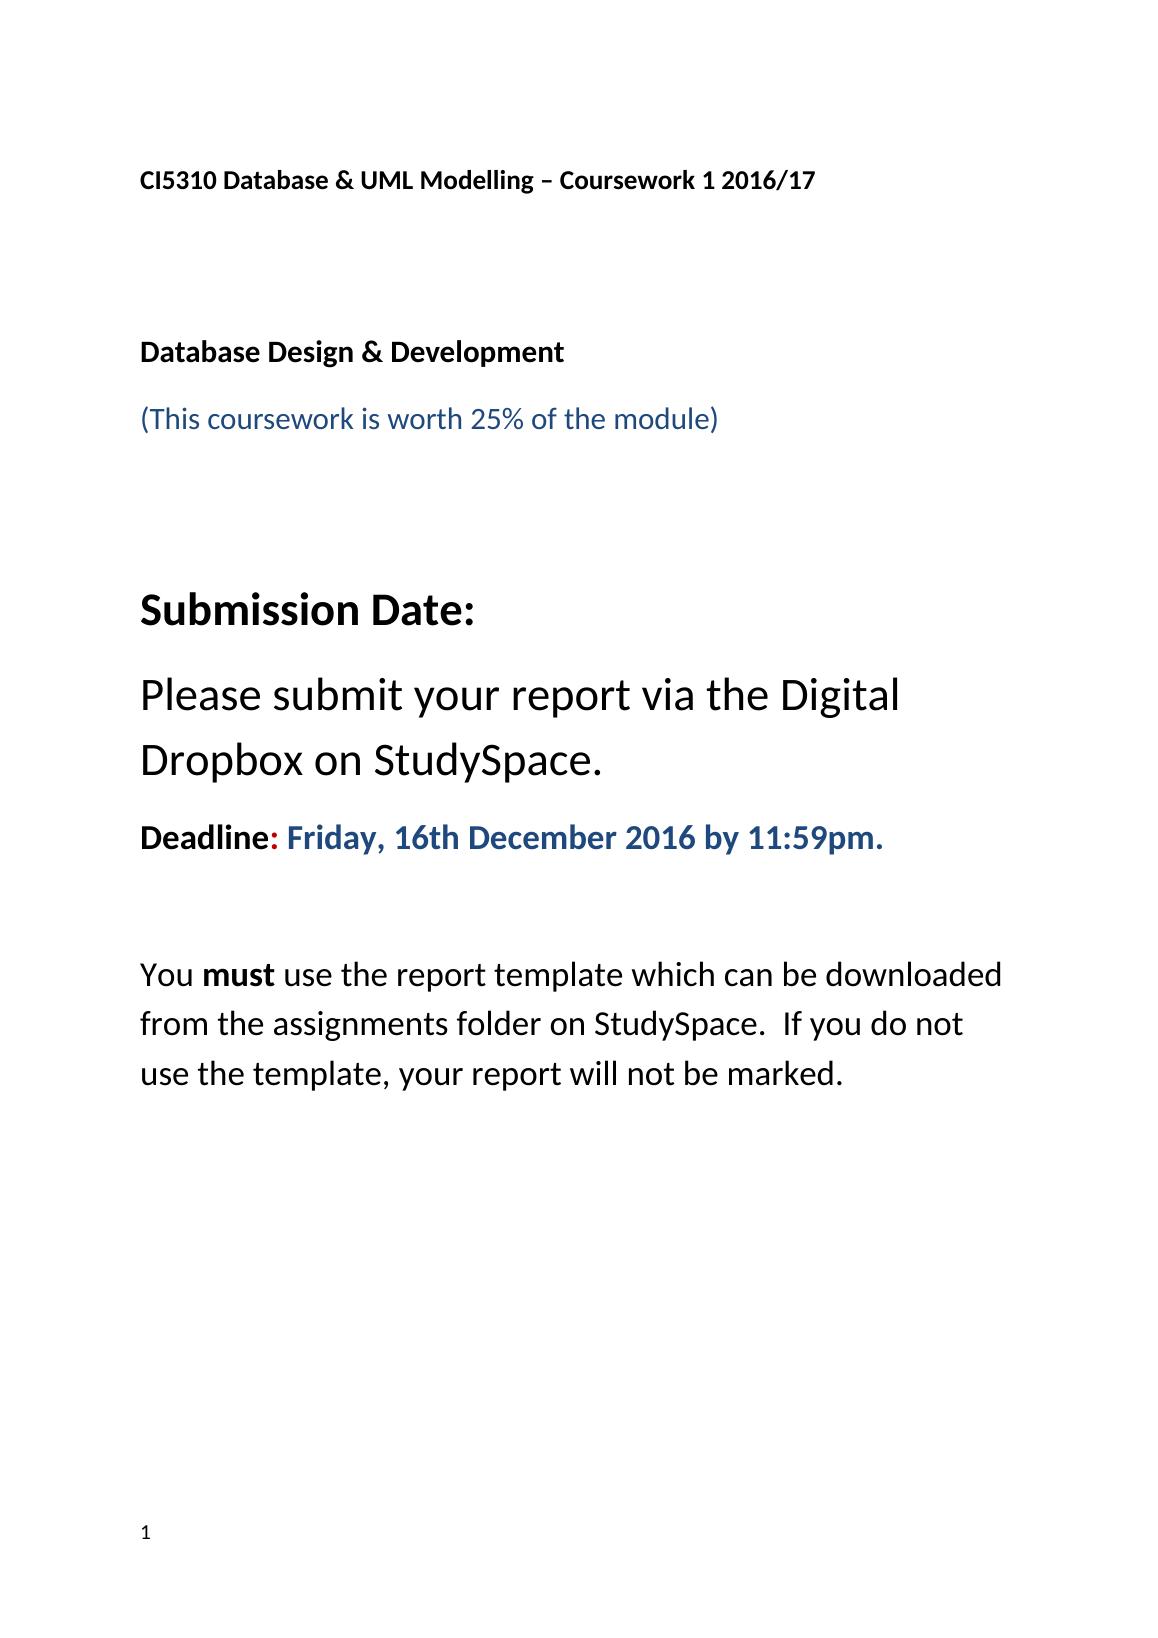The width and height of the screenshot is (1158, 1638).
Task: Click the word 'Digital' in submission instructions
Action: tap(839, 695)
